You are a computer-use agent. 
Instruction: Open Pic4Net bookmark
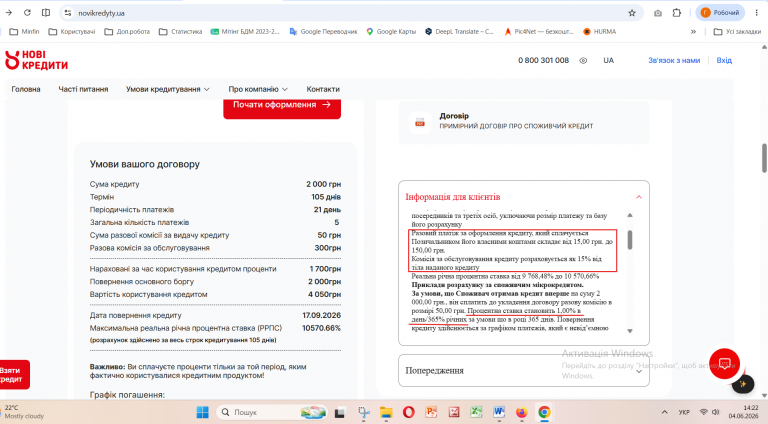coord(539,31)
